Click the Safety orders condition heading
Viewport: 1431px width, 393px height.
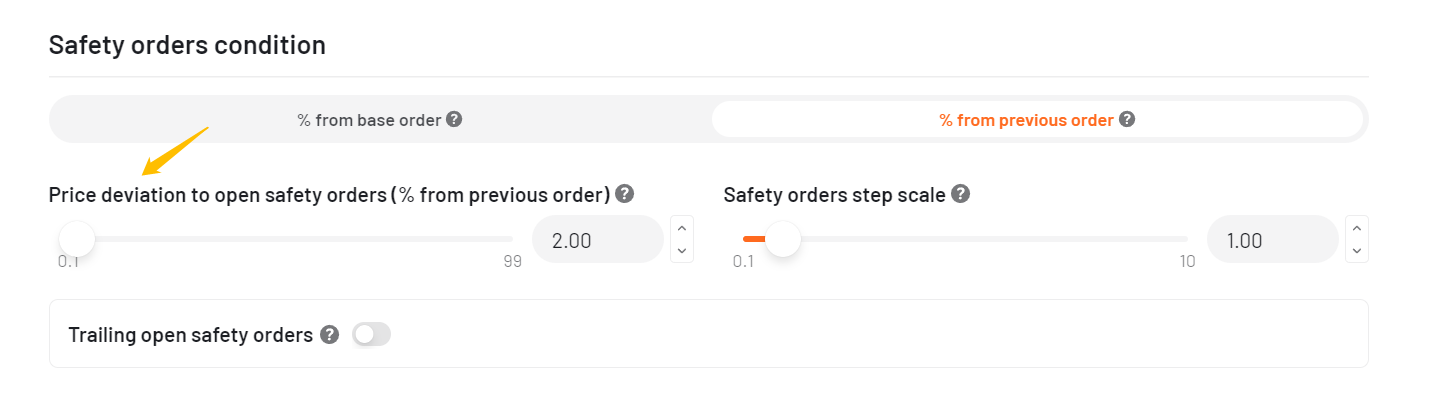pos(187,45)
